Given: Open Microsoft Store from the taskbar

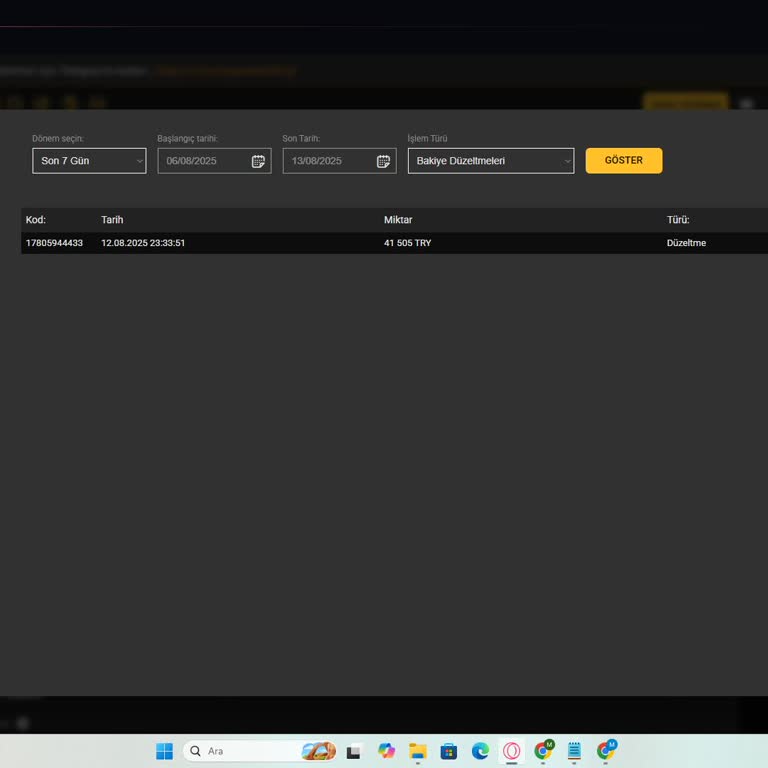Looking at the screenshot, I should 449,751.
